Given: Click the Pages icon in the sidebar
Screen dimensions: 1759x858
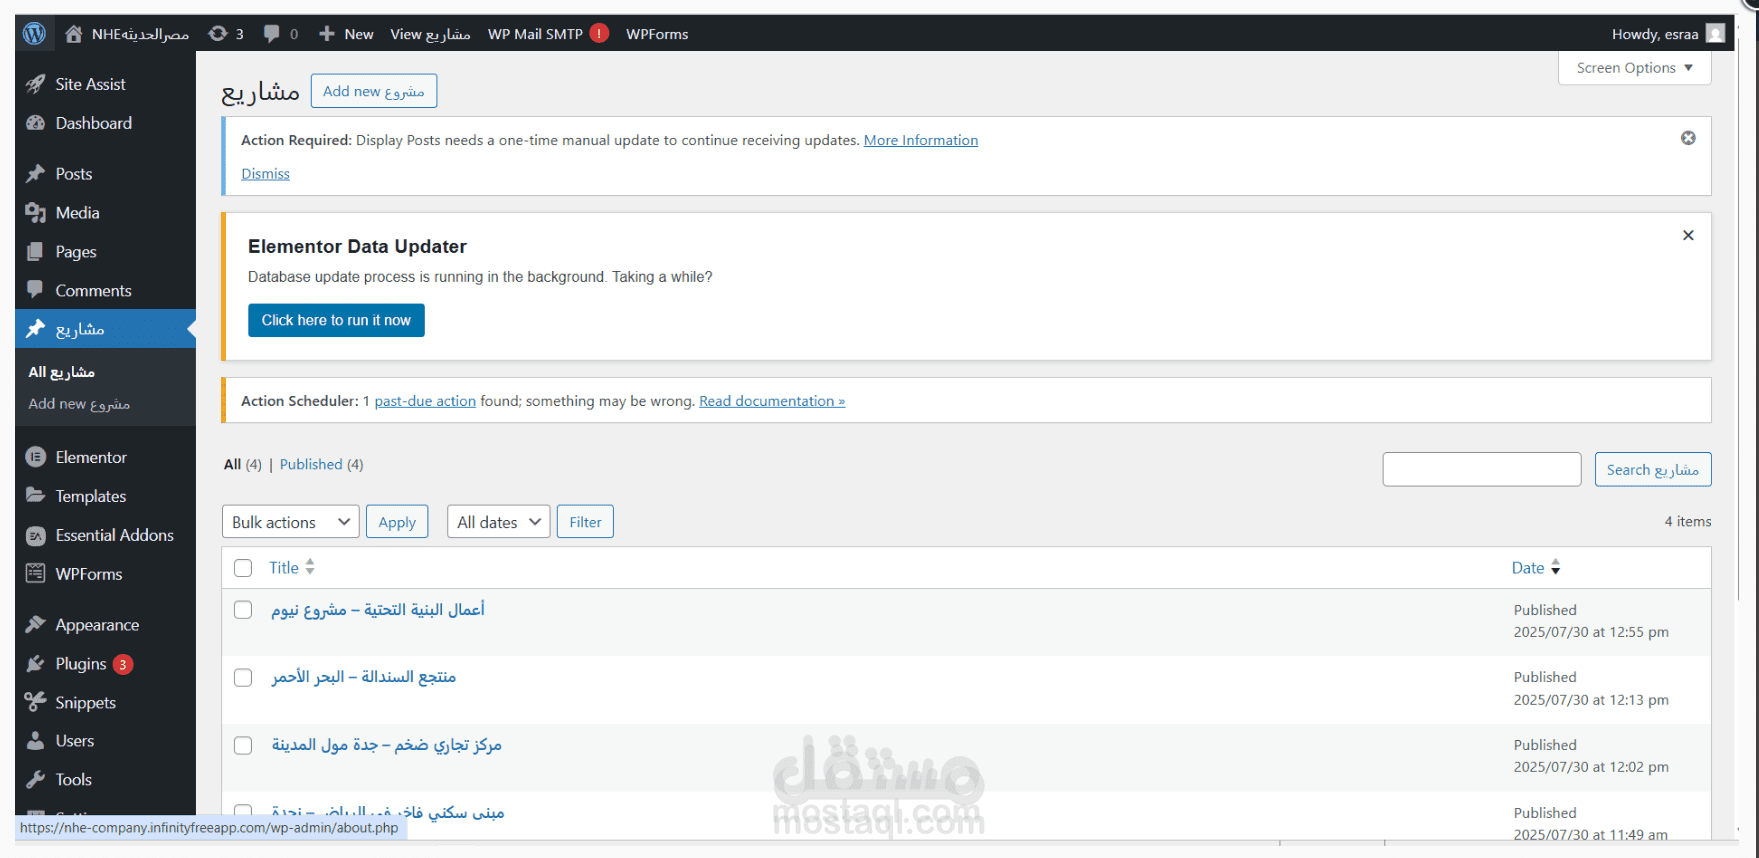Looking at the screenshot, I should [x=36, y=252].
